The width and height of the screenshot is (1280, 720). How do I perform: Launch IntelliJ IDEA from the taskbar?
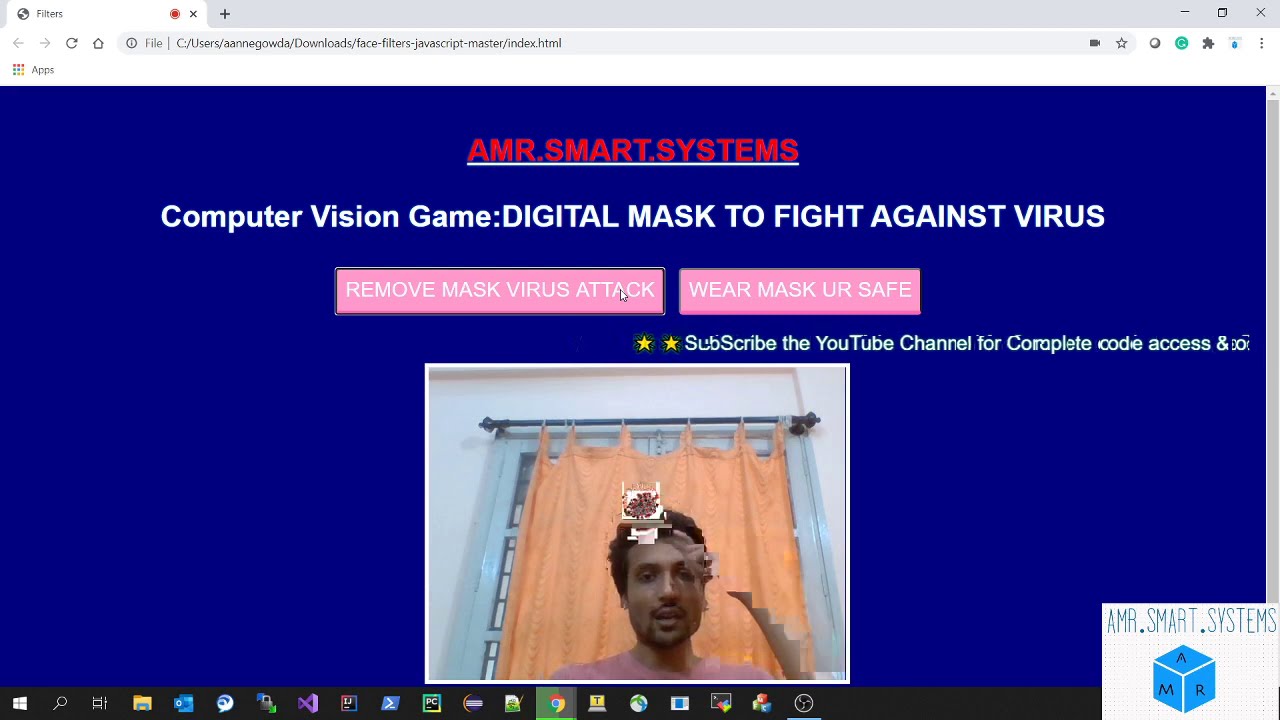coord(349,703)
